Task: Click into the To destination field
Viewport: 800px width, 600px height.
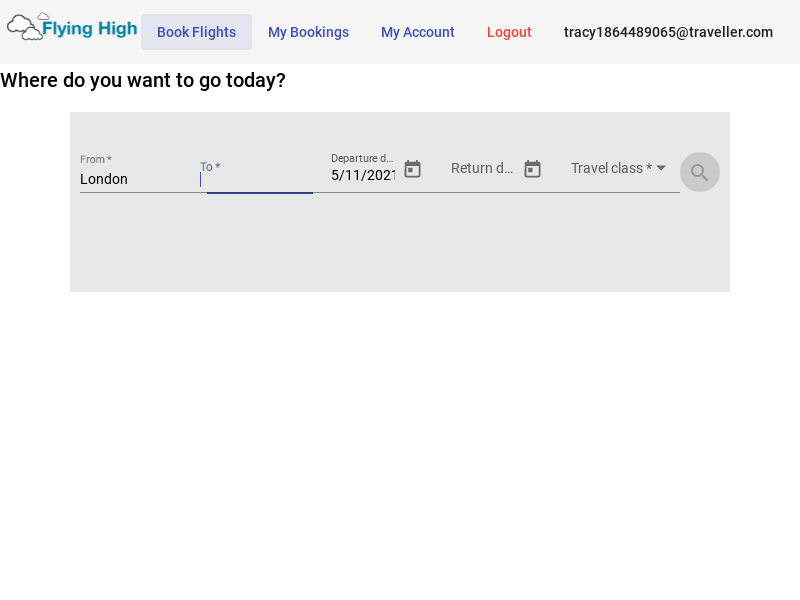Action: (258, 180)
